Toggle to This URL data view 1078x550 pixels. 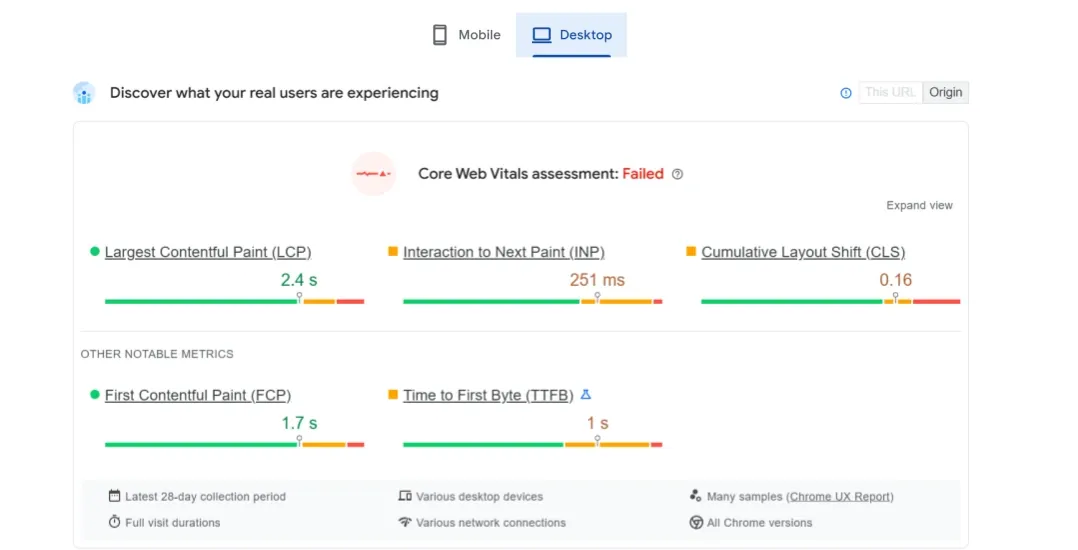coord(890,93)
